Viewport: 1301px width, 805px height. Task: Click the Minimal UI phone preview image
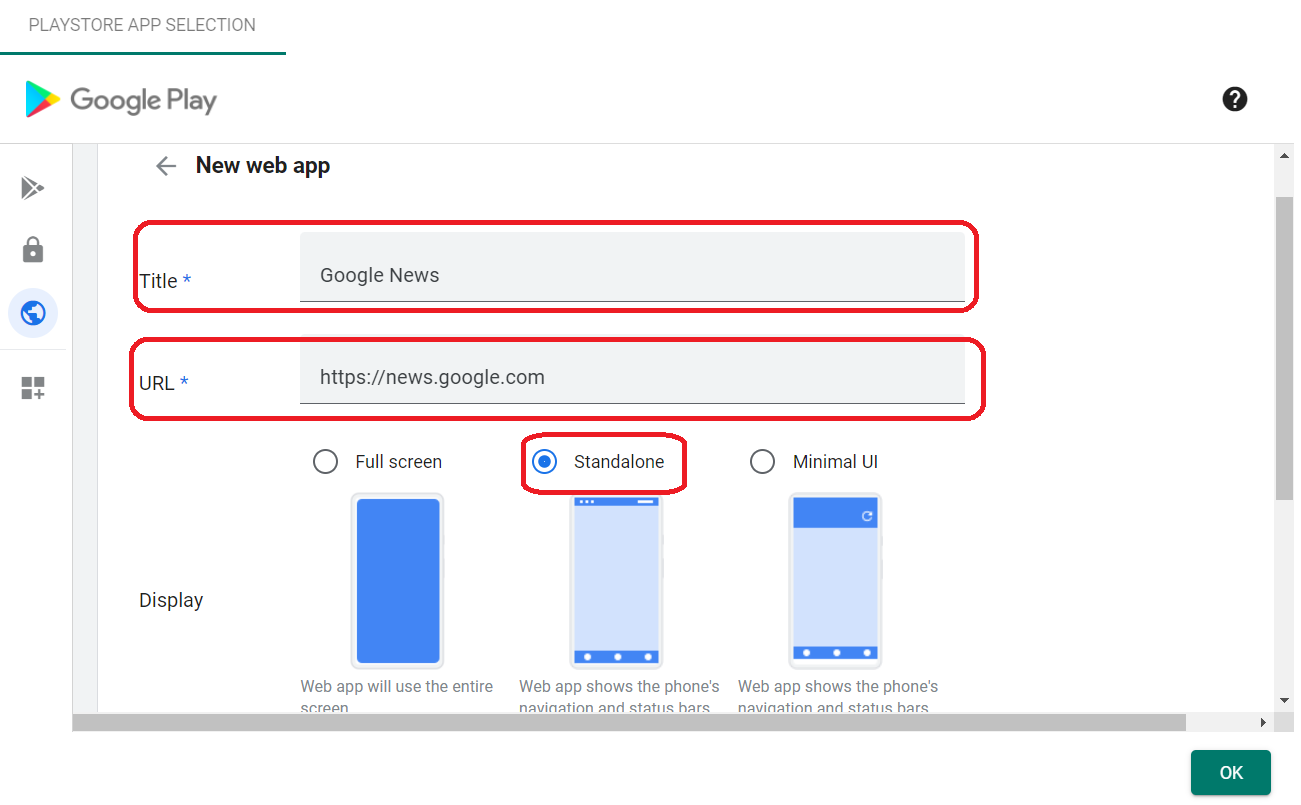835,581
